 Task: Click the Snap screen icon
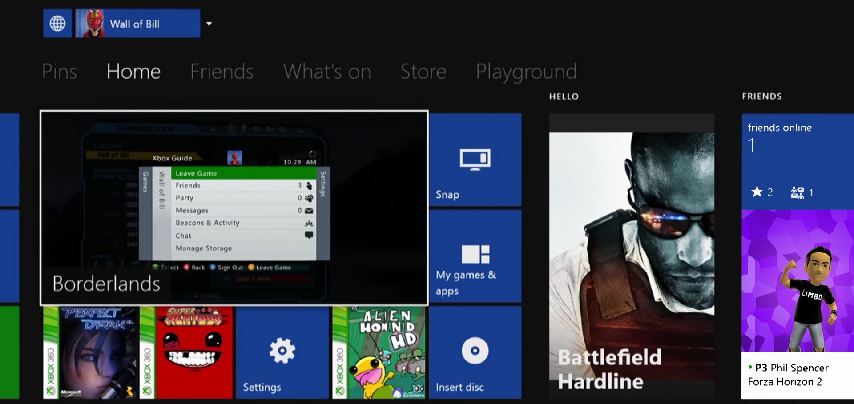tap(474, 159)
